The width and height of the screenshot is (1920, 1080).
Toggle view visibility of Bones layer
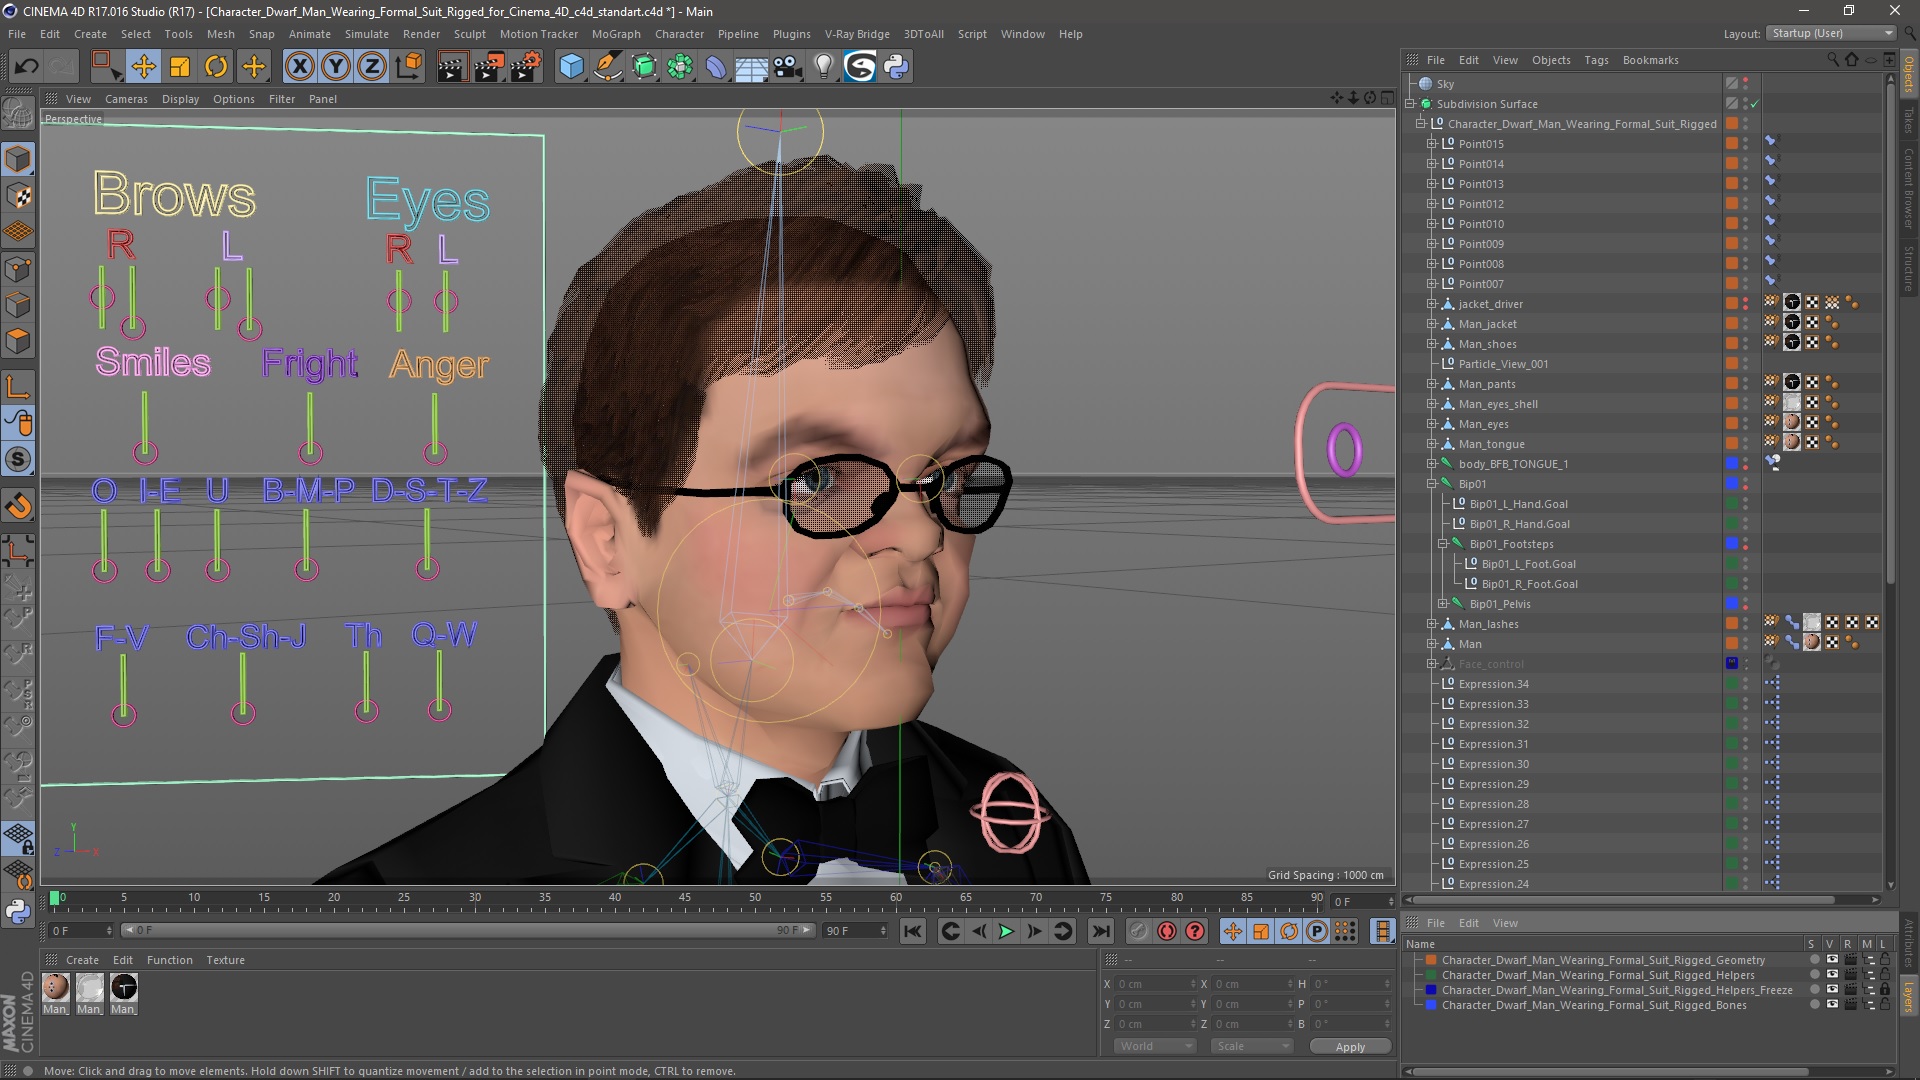[x=1832, y=1005]
